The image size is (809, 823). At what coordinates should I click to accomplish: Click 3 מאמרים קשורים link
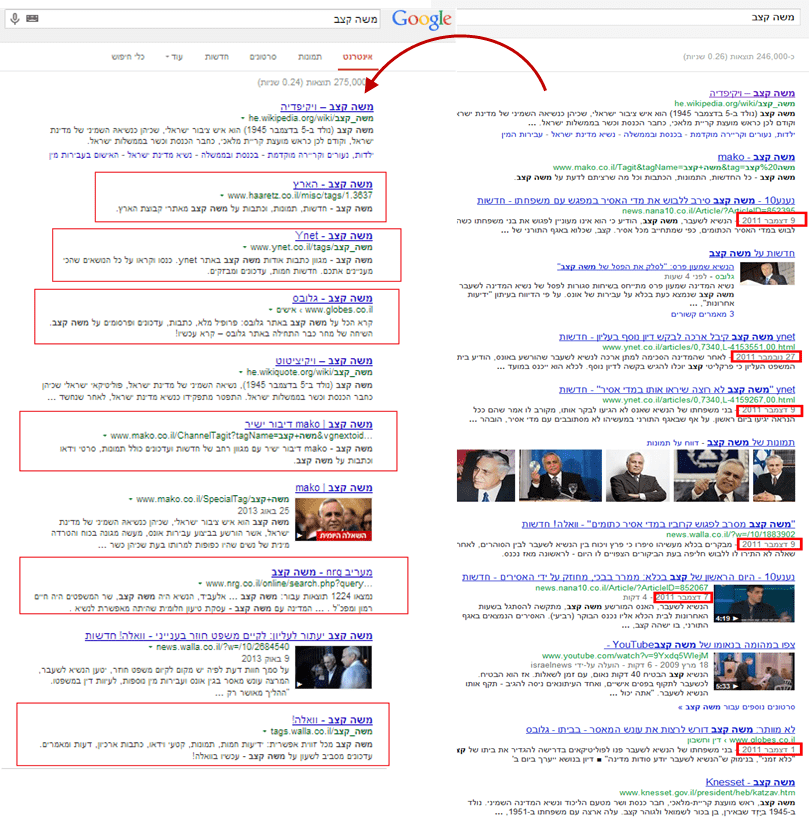[702, 314]
